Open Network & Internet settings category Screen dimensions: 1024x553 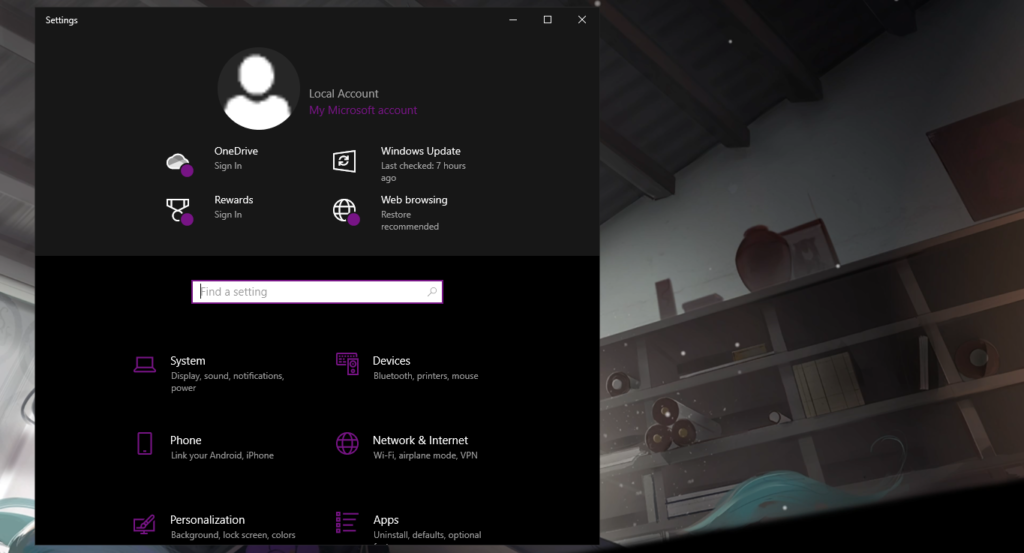click(410, 447)
